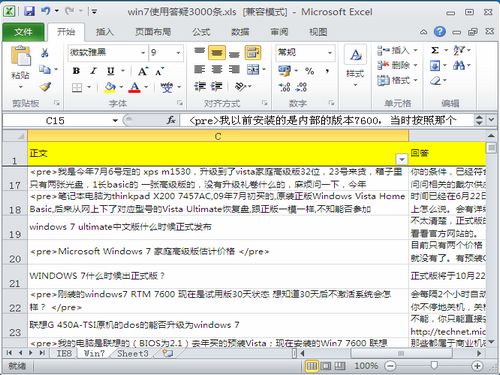
Task: Copy selection with copy icon
Action: tap(45, 70)
